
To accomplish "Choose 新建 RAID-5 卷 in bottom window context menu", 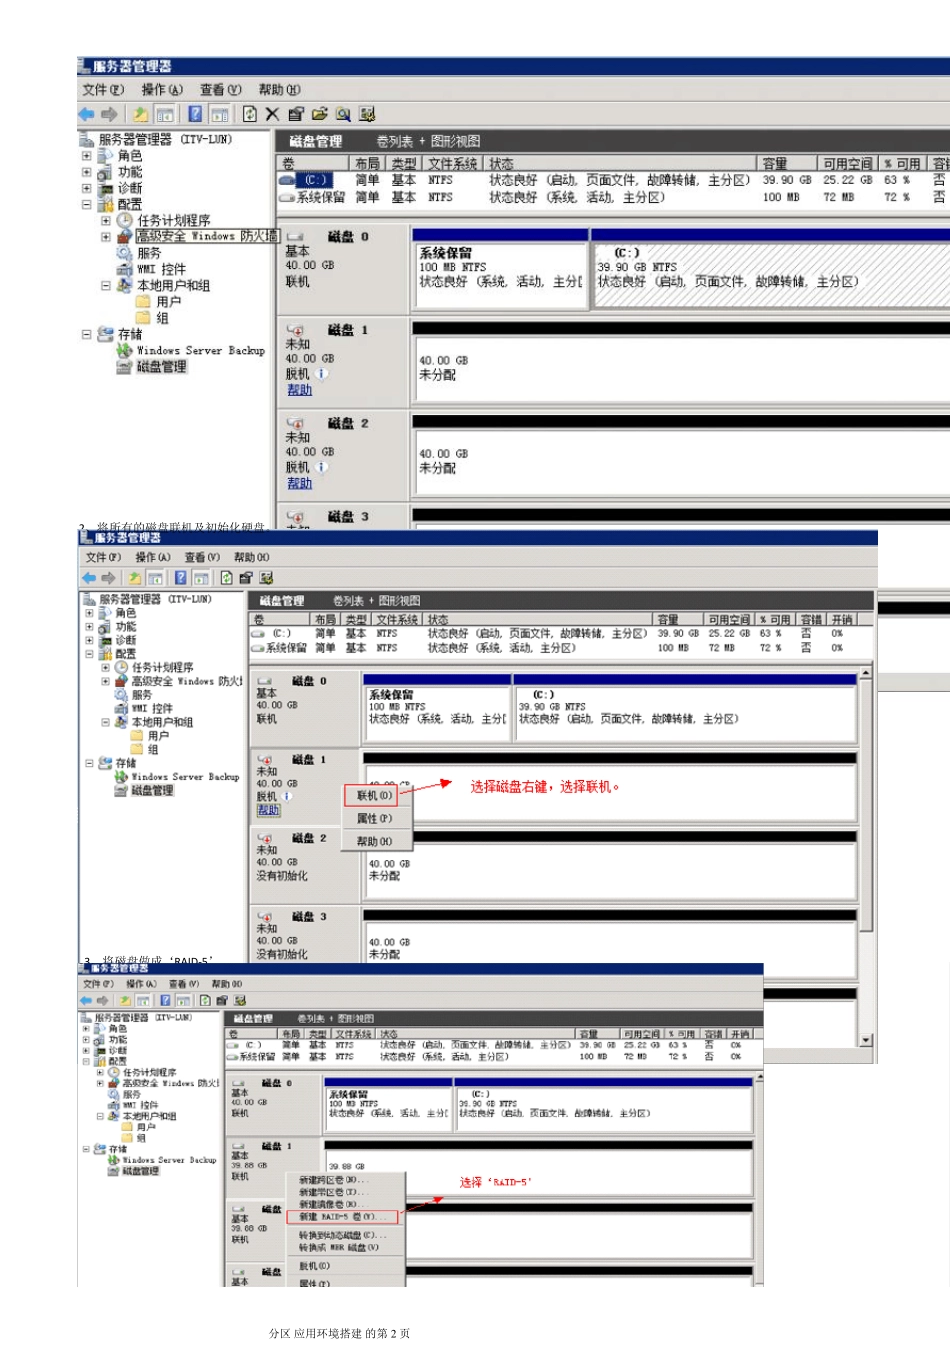I will click(343, 1217).
